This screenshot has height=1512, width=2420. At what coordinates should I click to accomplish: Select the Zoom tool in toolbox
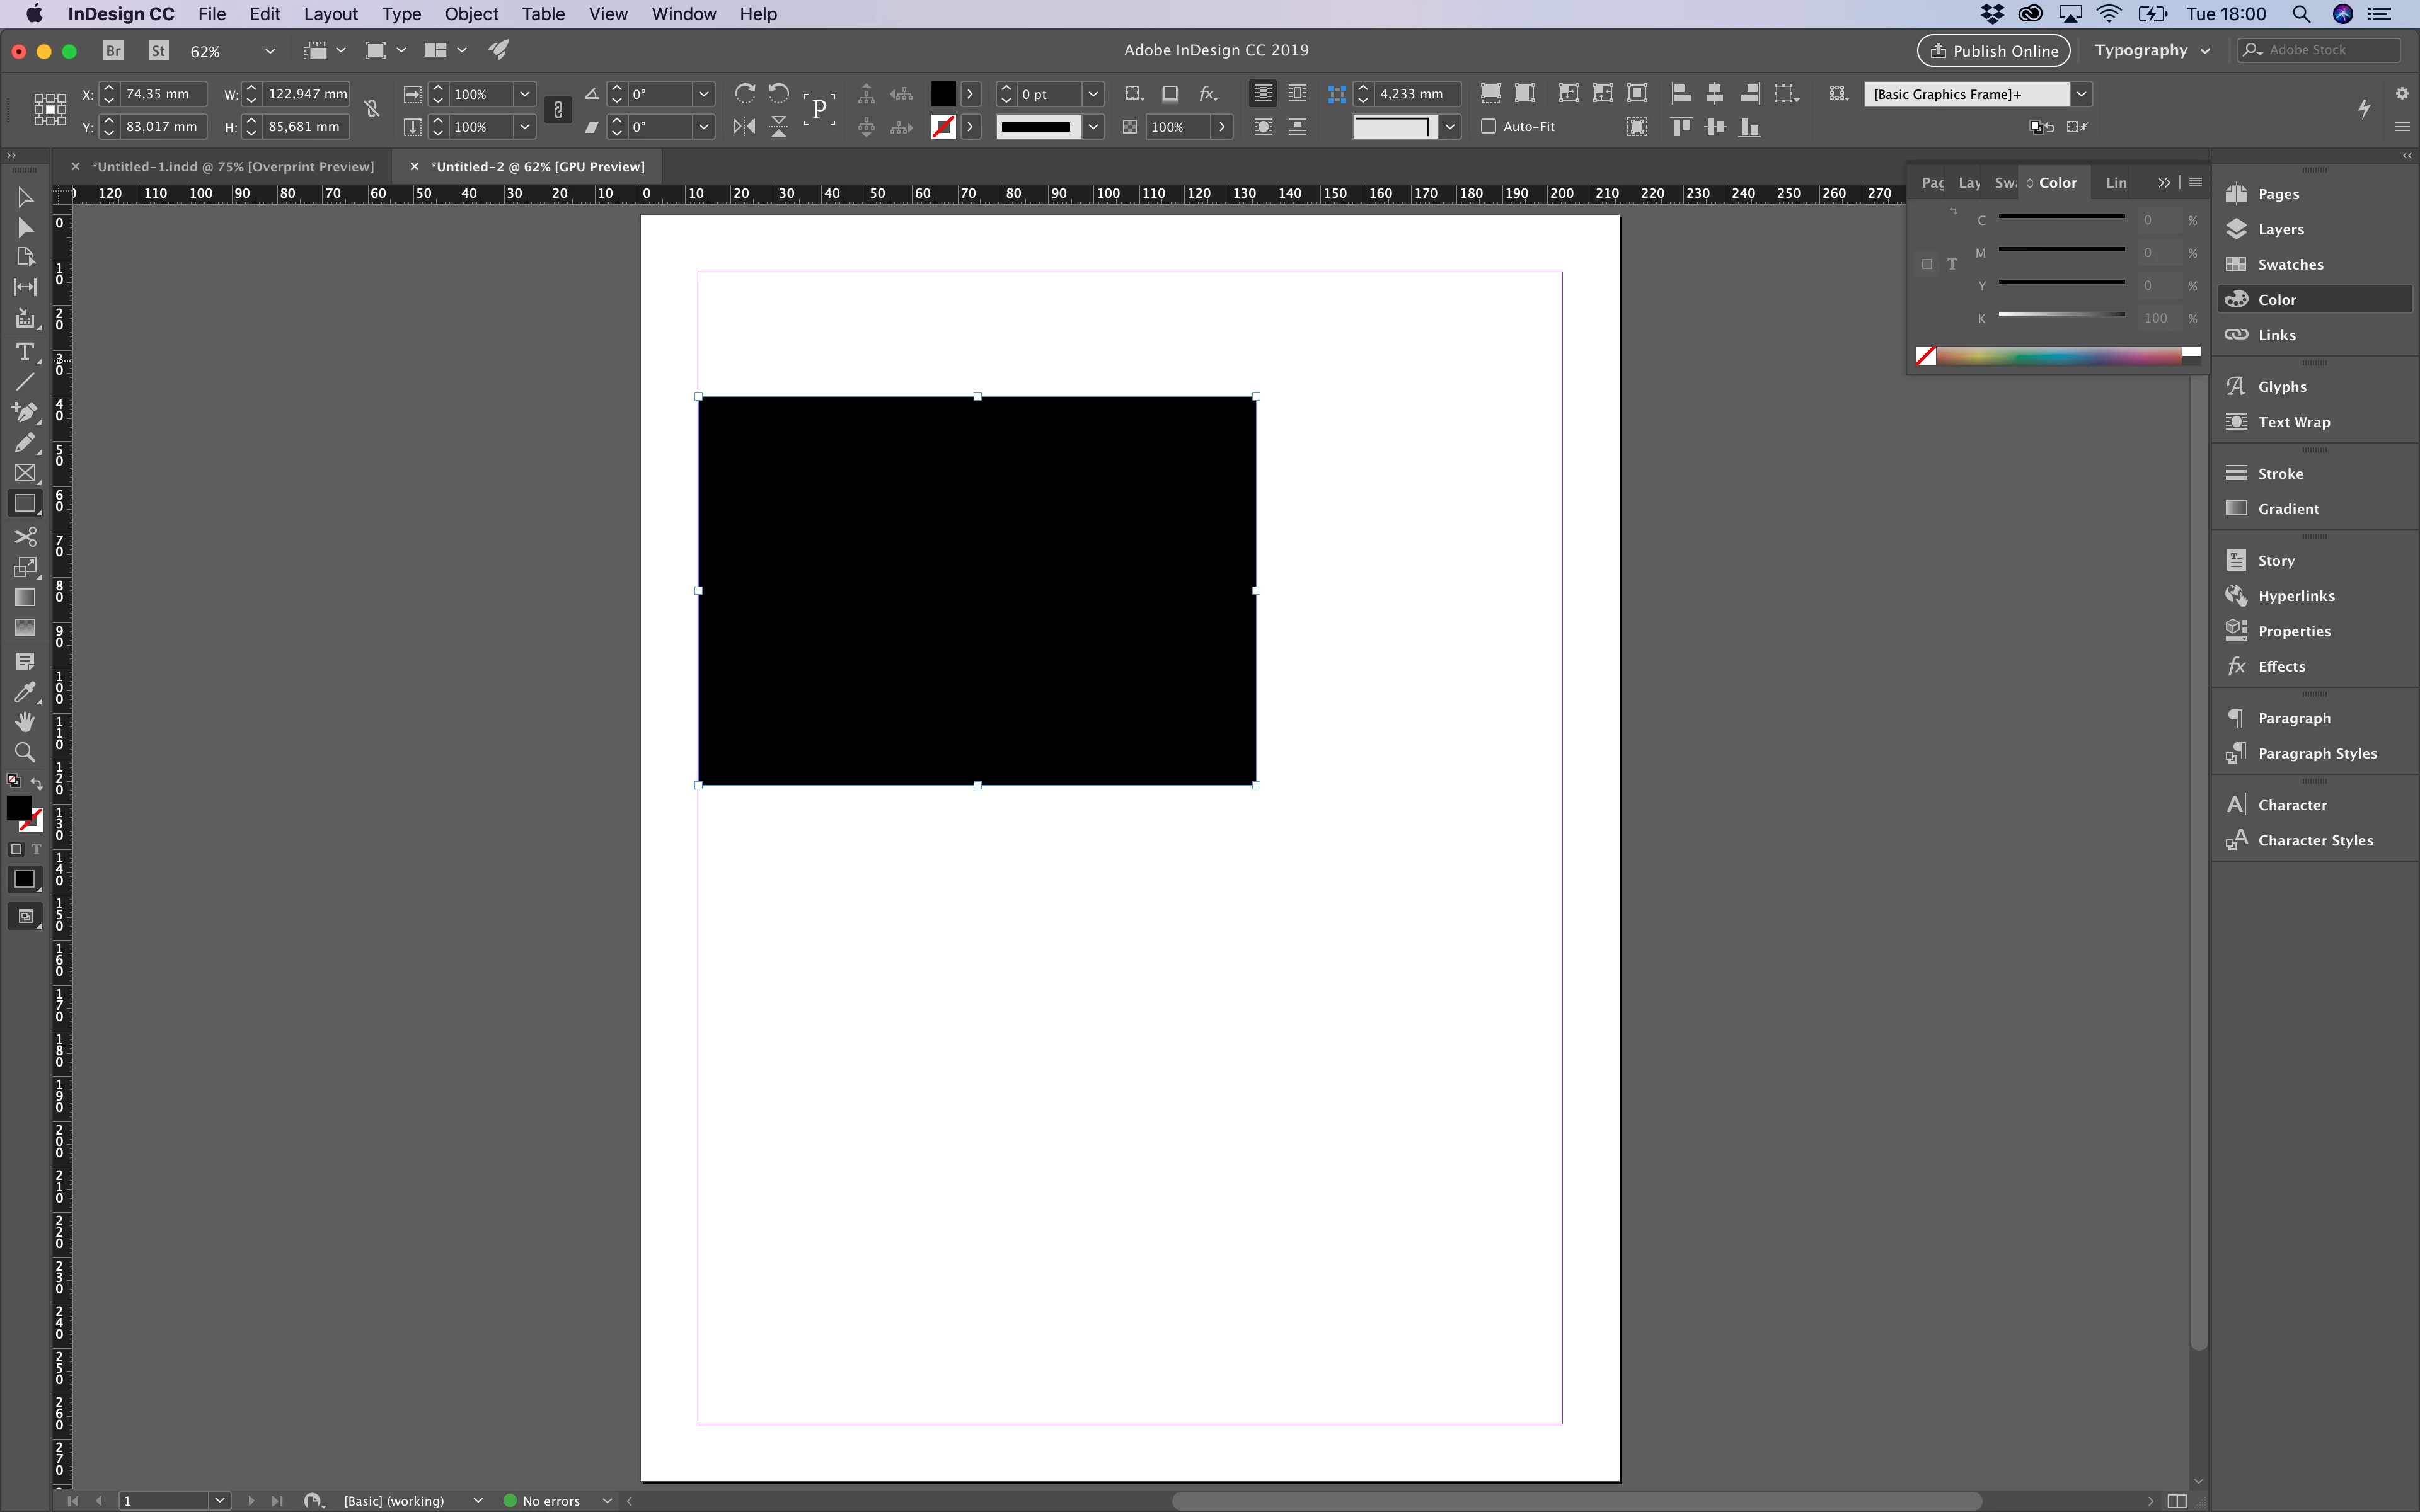[x=24, y=752]
